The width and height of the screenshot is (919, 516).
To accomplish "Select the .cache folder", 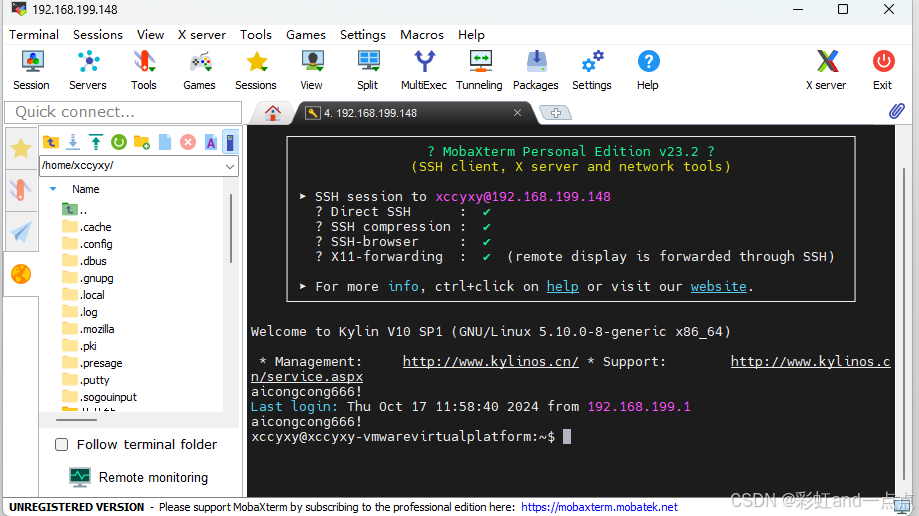I will [87, 227].
